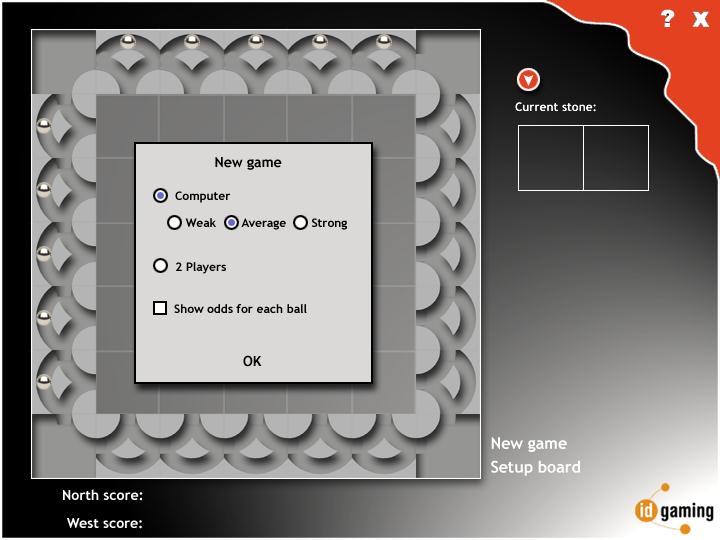This screenshot has height=540, width=720.
Task: Select Computer opponent radio button
Action: (x=160, y=196)
